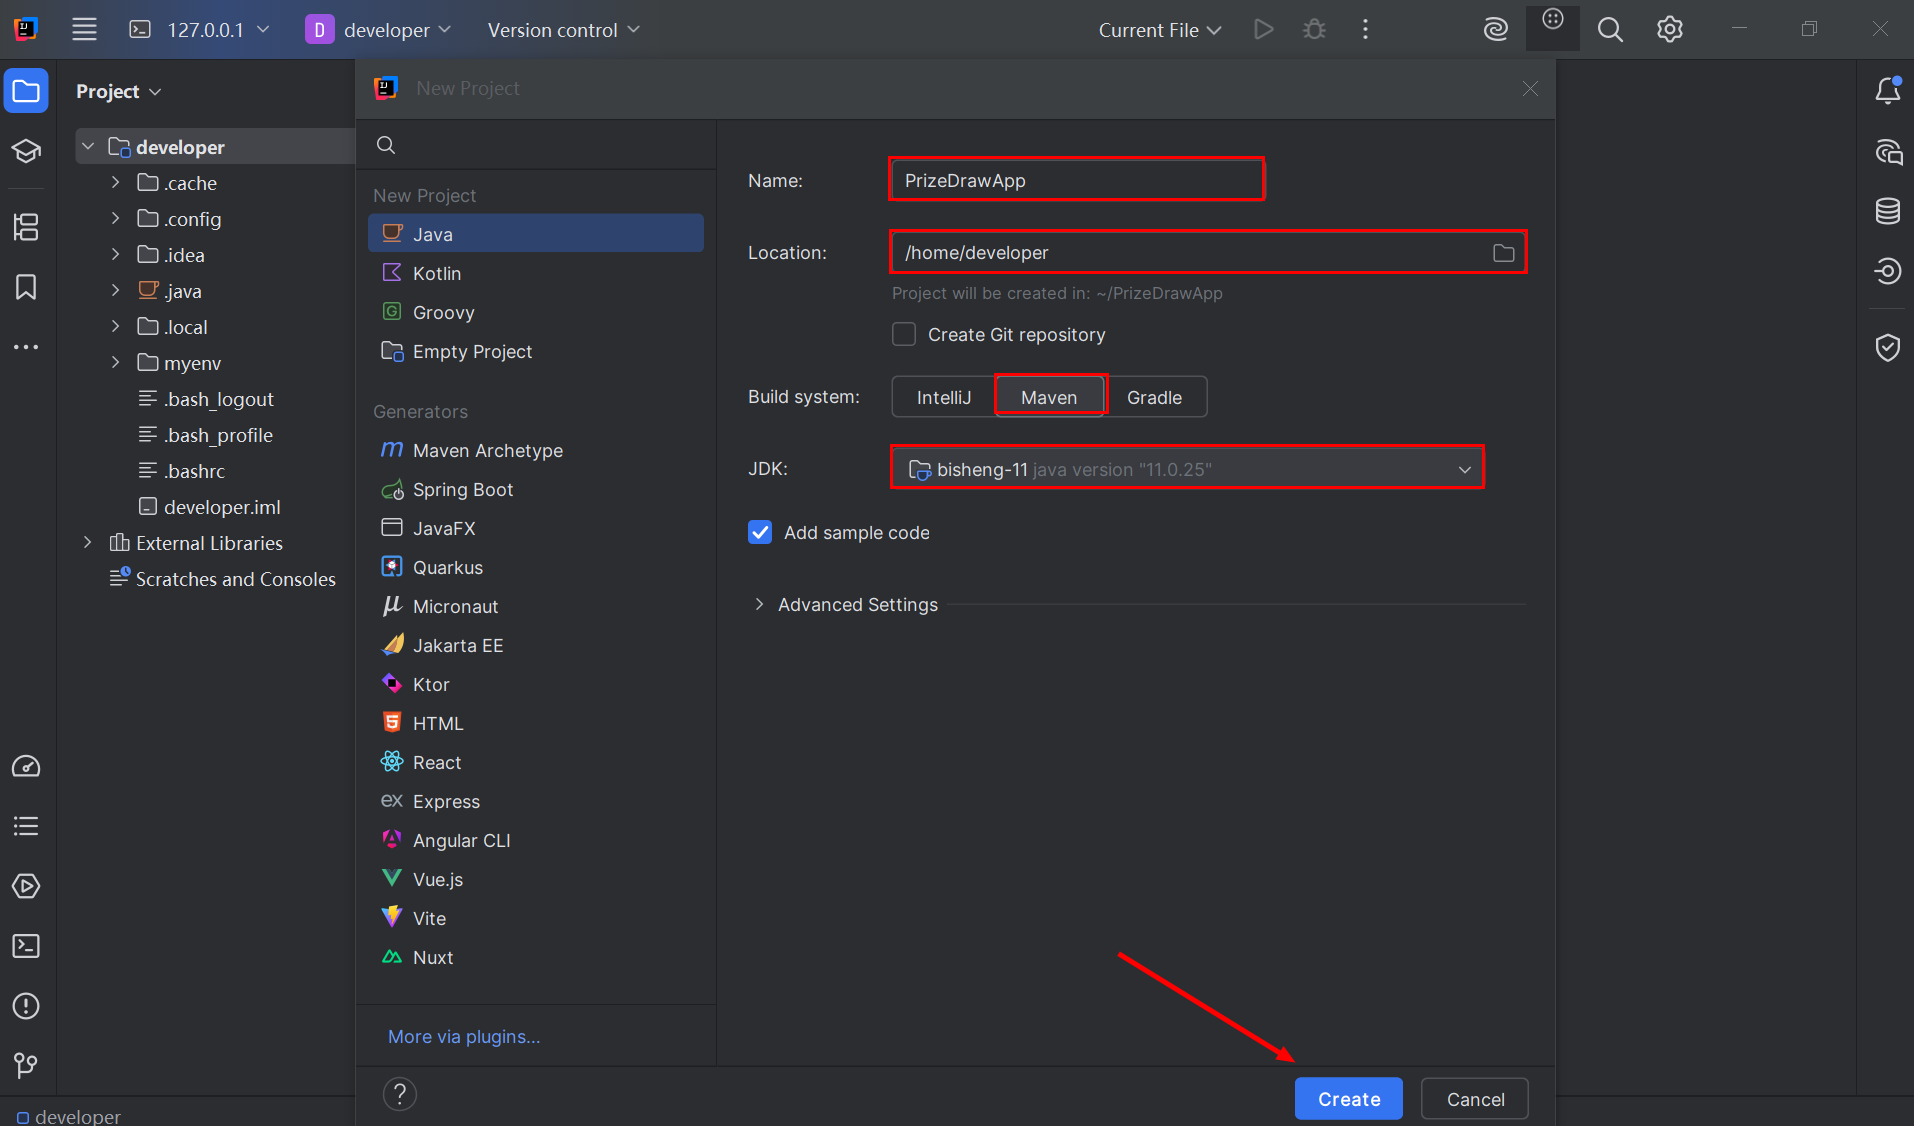
Task: Select developer.iml in project tree
Action: point(209,506)
